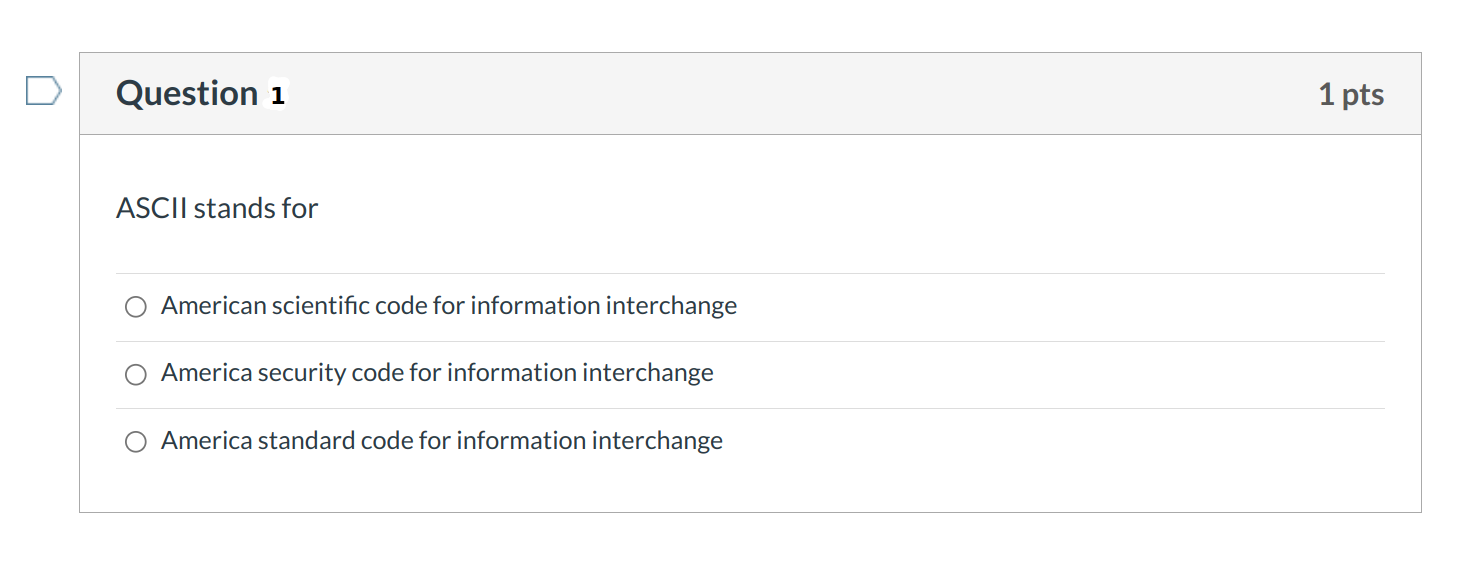Screen dimensions: 1476x568
Task: Click the '1 pts' points label
Action: point(1350,95)
